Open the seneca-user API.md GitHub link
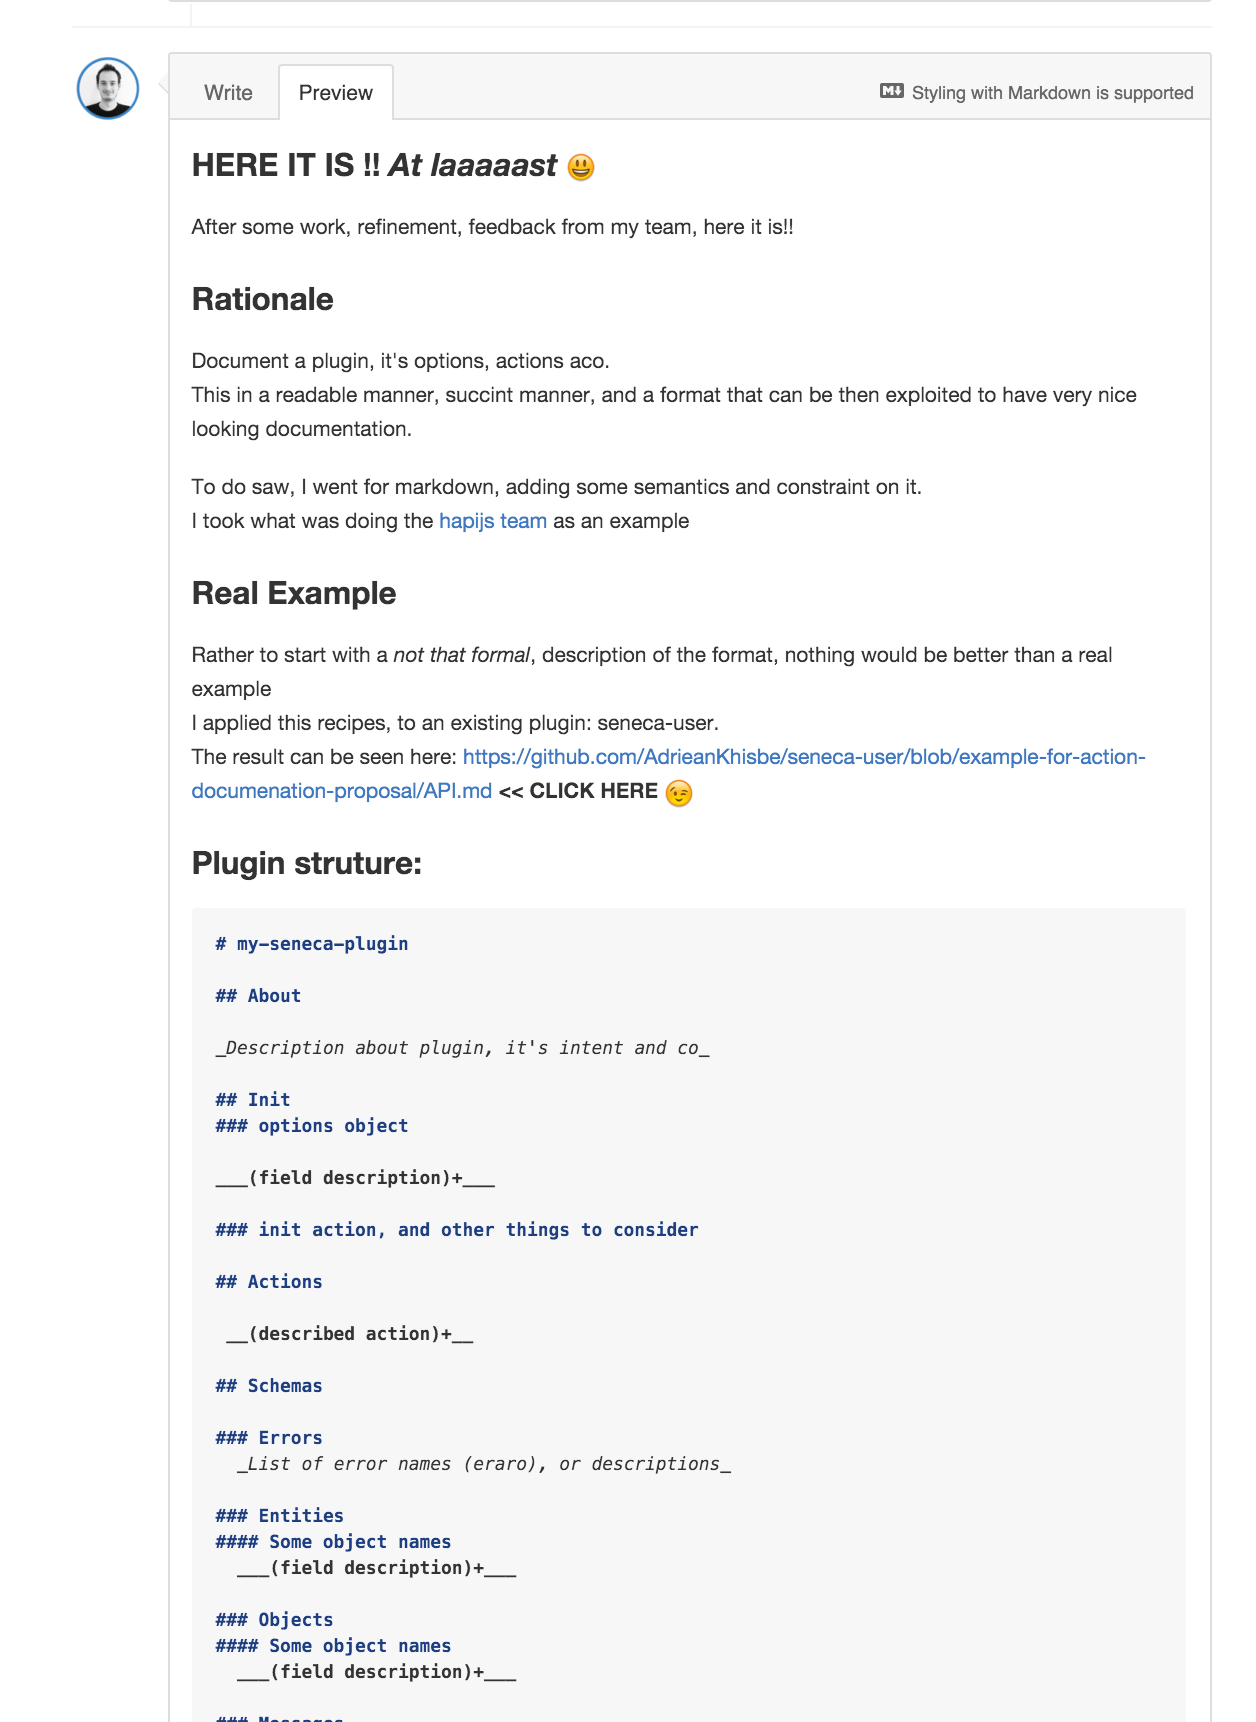Image resolution: width=1256 pixels, height=1722 pixels. point(668,774)
